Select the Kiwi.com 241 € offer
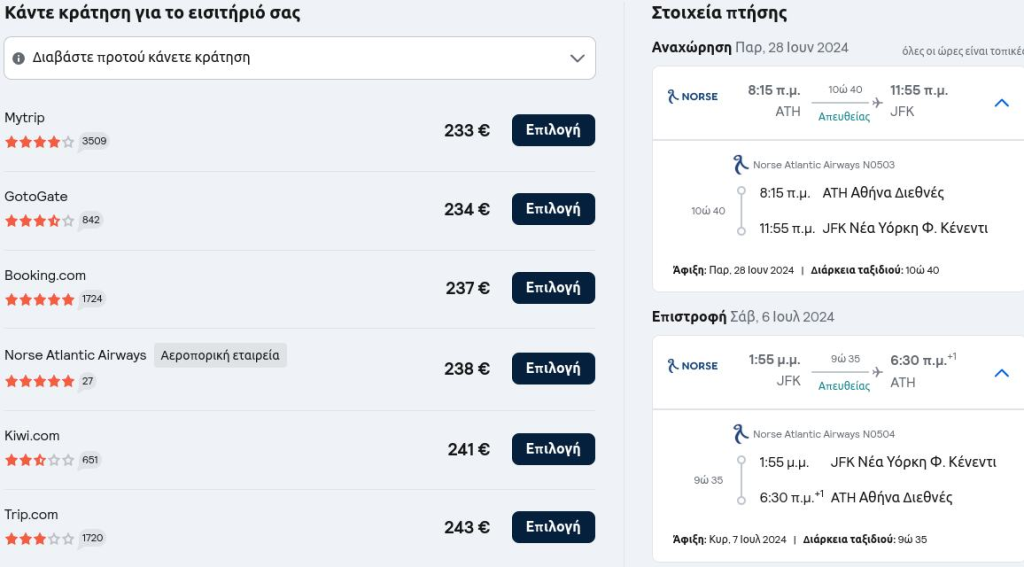The image size is (1024, 567). [553, 449]
